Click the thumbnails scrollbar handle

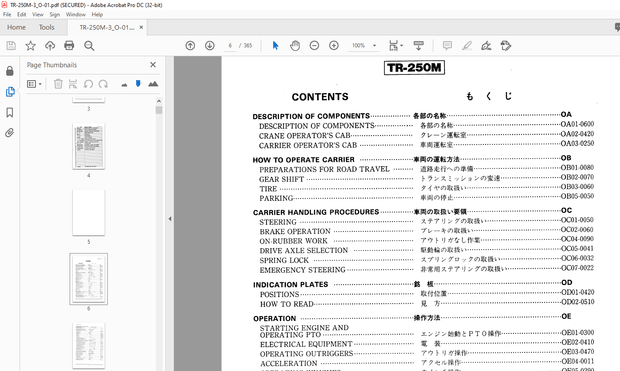point(159,110)
